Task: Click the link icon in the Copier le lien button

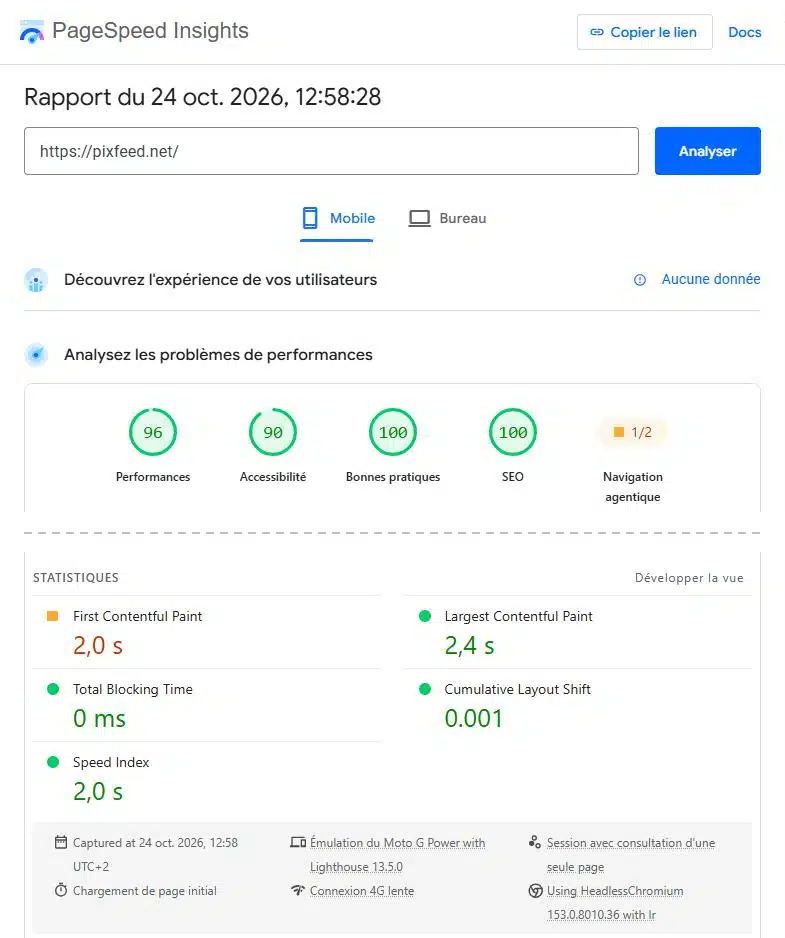Action: point(597,32)
